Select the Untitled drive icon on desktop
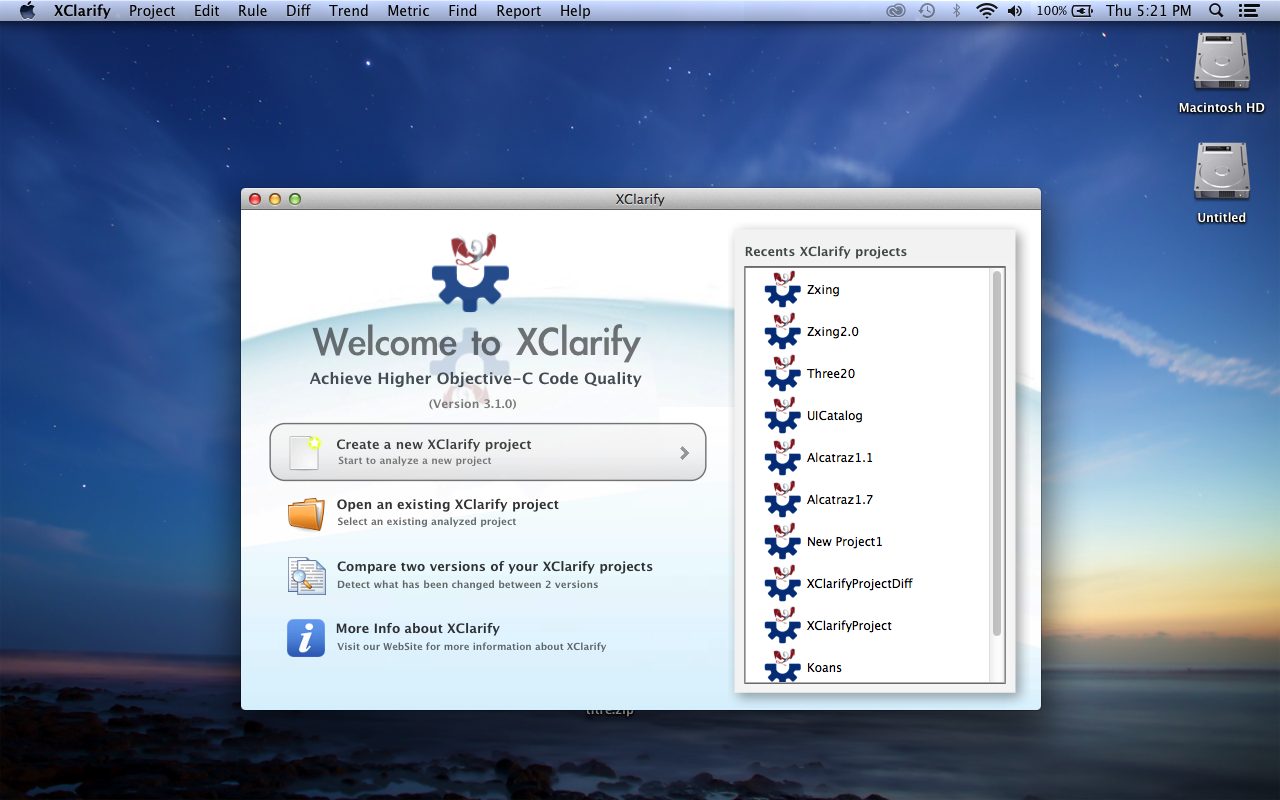This screenshot has height=800, width=1280. tap(1221, 171)
